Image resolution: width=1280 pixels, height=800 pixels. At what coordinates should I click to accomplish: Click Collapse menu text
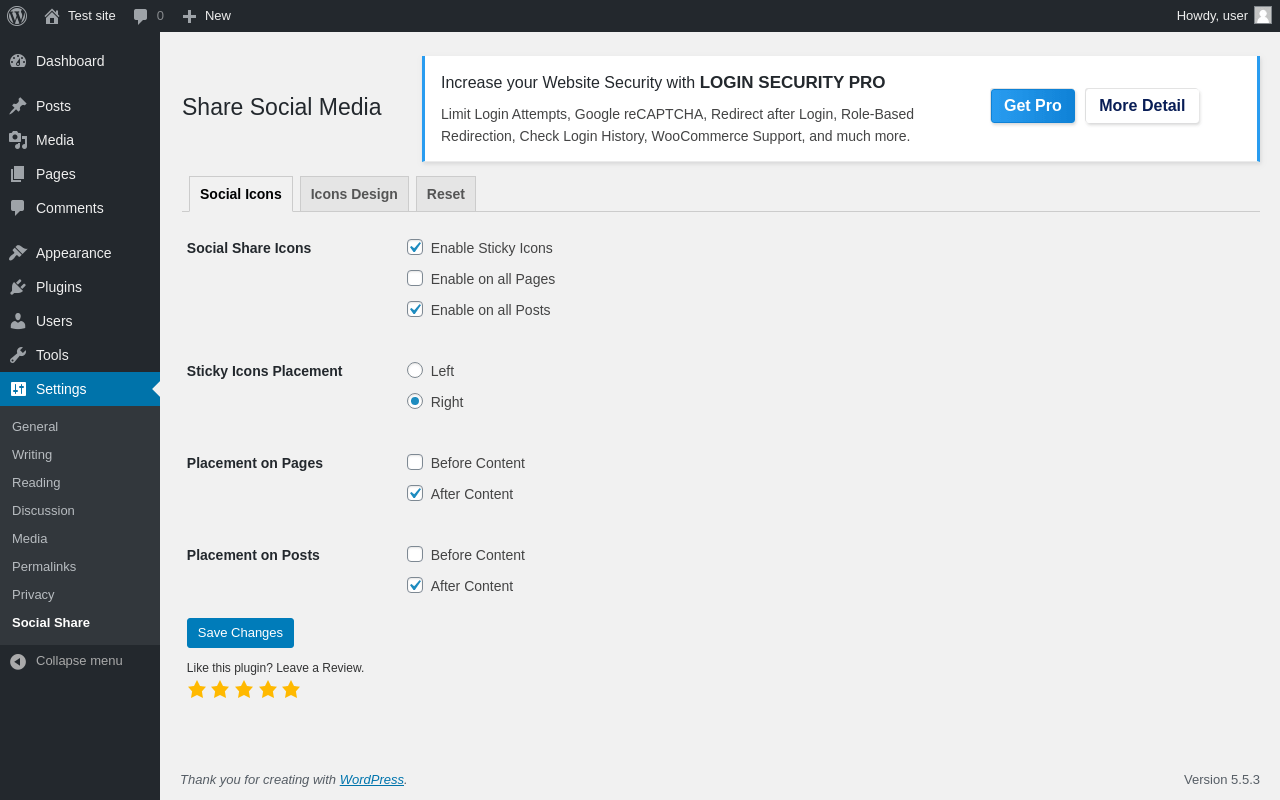pos(79,661)
